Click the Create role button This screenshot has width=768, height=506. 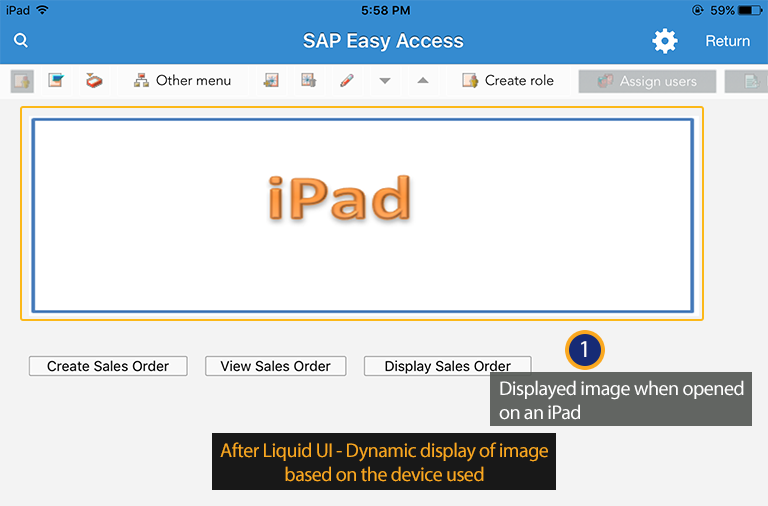coord(508,80)
